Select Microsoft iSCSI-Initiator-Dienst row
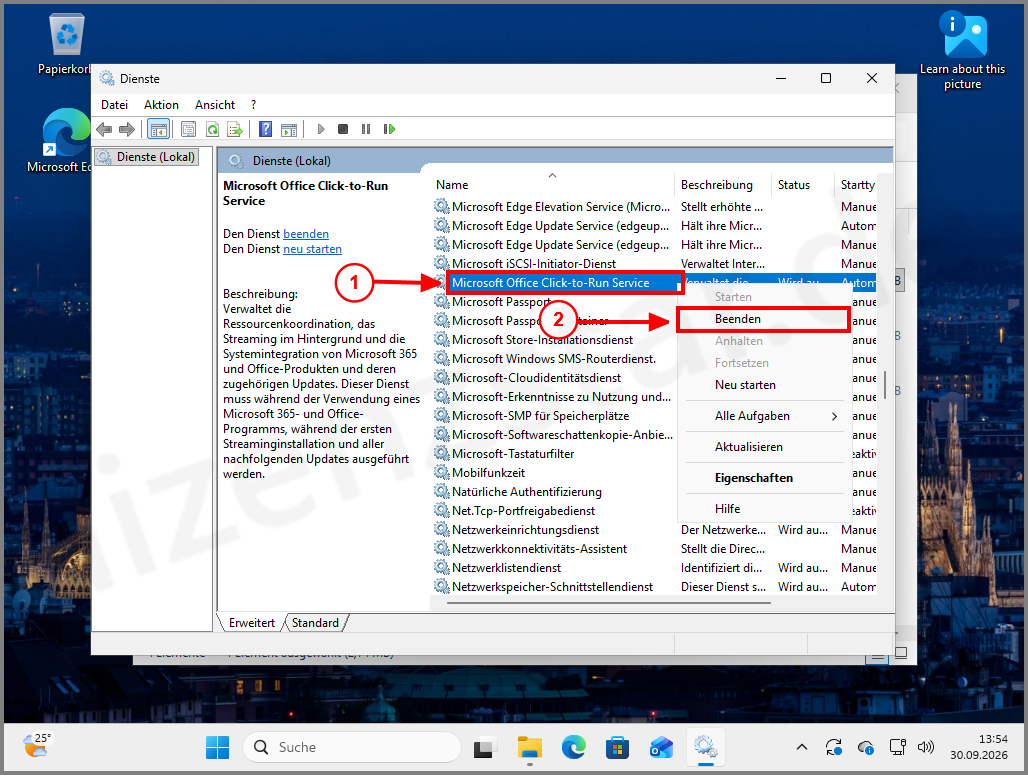This screenshot has height=776, width=1028. pyautogui.click(x=654, y=263)
